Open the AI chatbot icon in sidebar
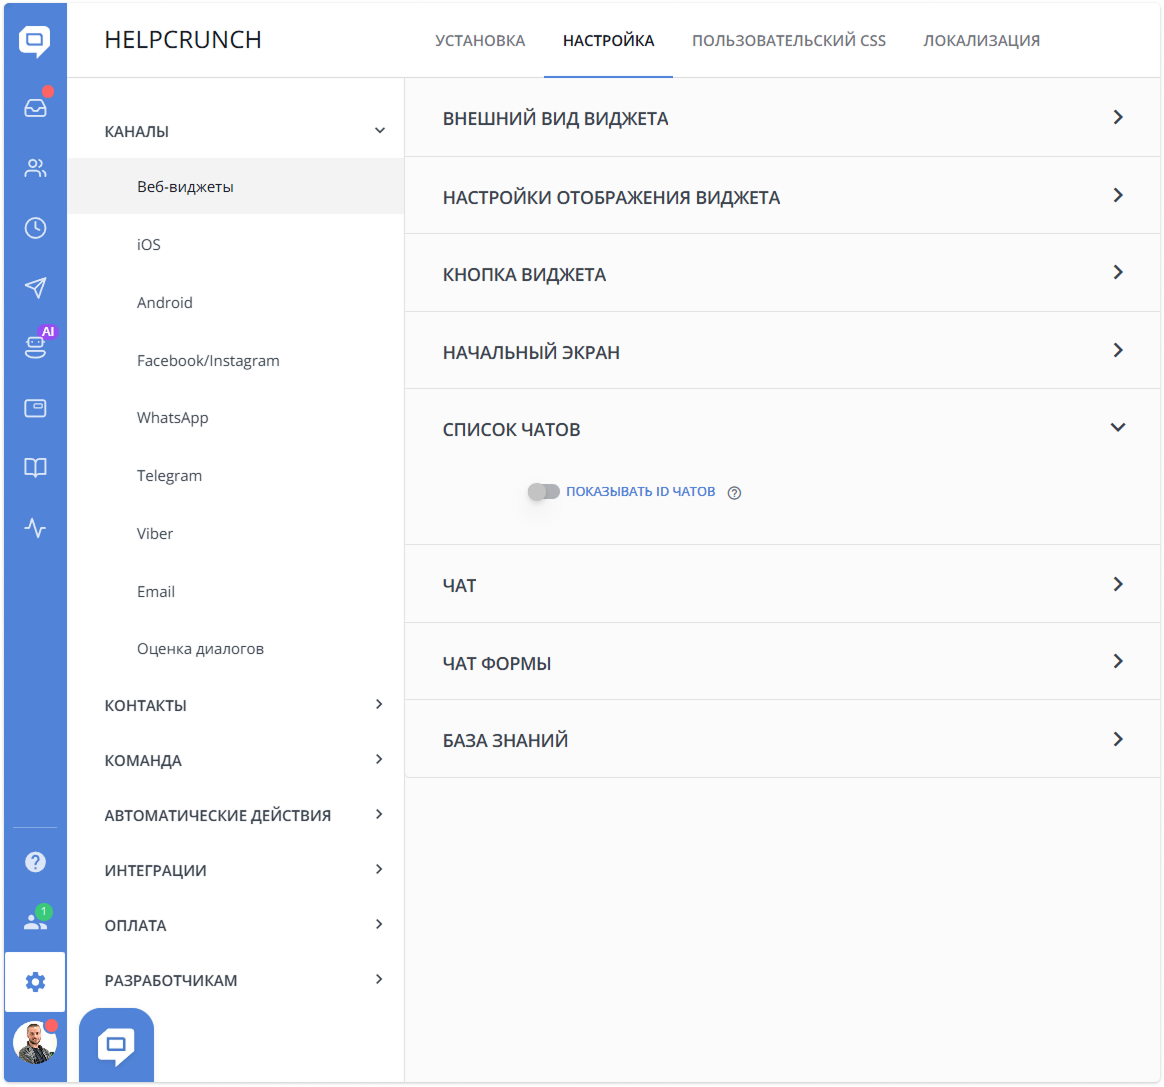This screenshot has height=1087, width=1164. pos(36,347)
